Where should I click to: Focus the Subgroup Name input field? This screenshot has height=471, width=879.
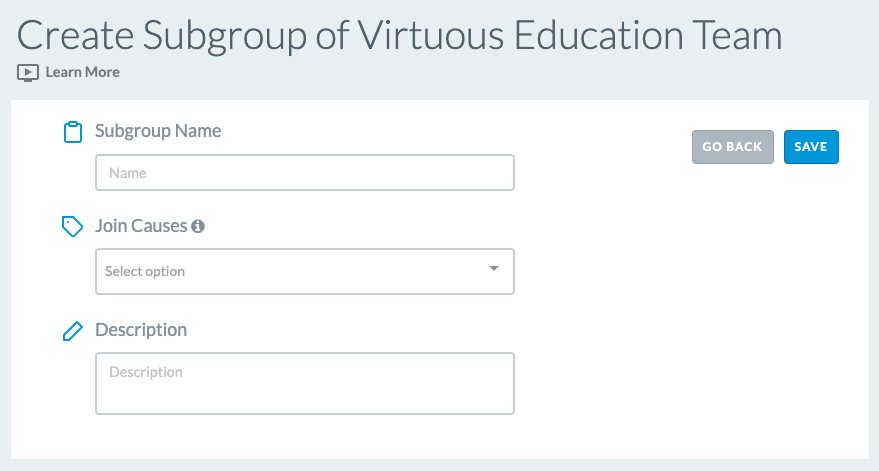(305, 173)
